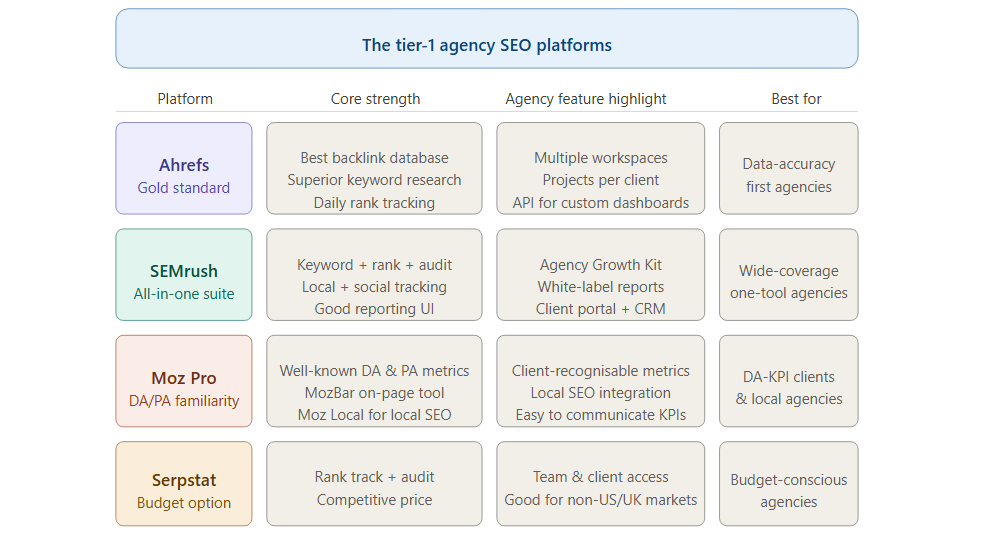The image size is (1000, 553).
Task: Click the 'Budget-conscious agencies' card
Action: click(x=789, y=484)
